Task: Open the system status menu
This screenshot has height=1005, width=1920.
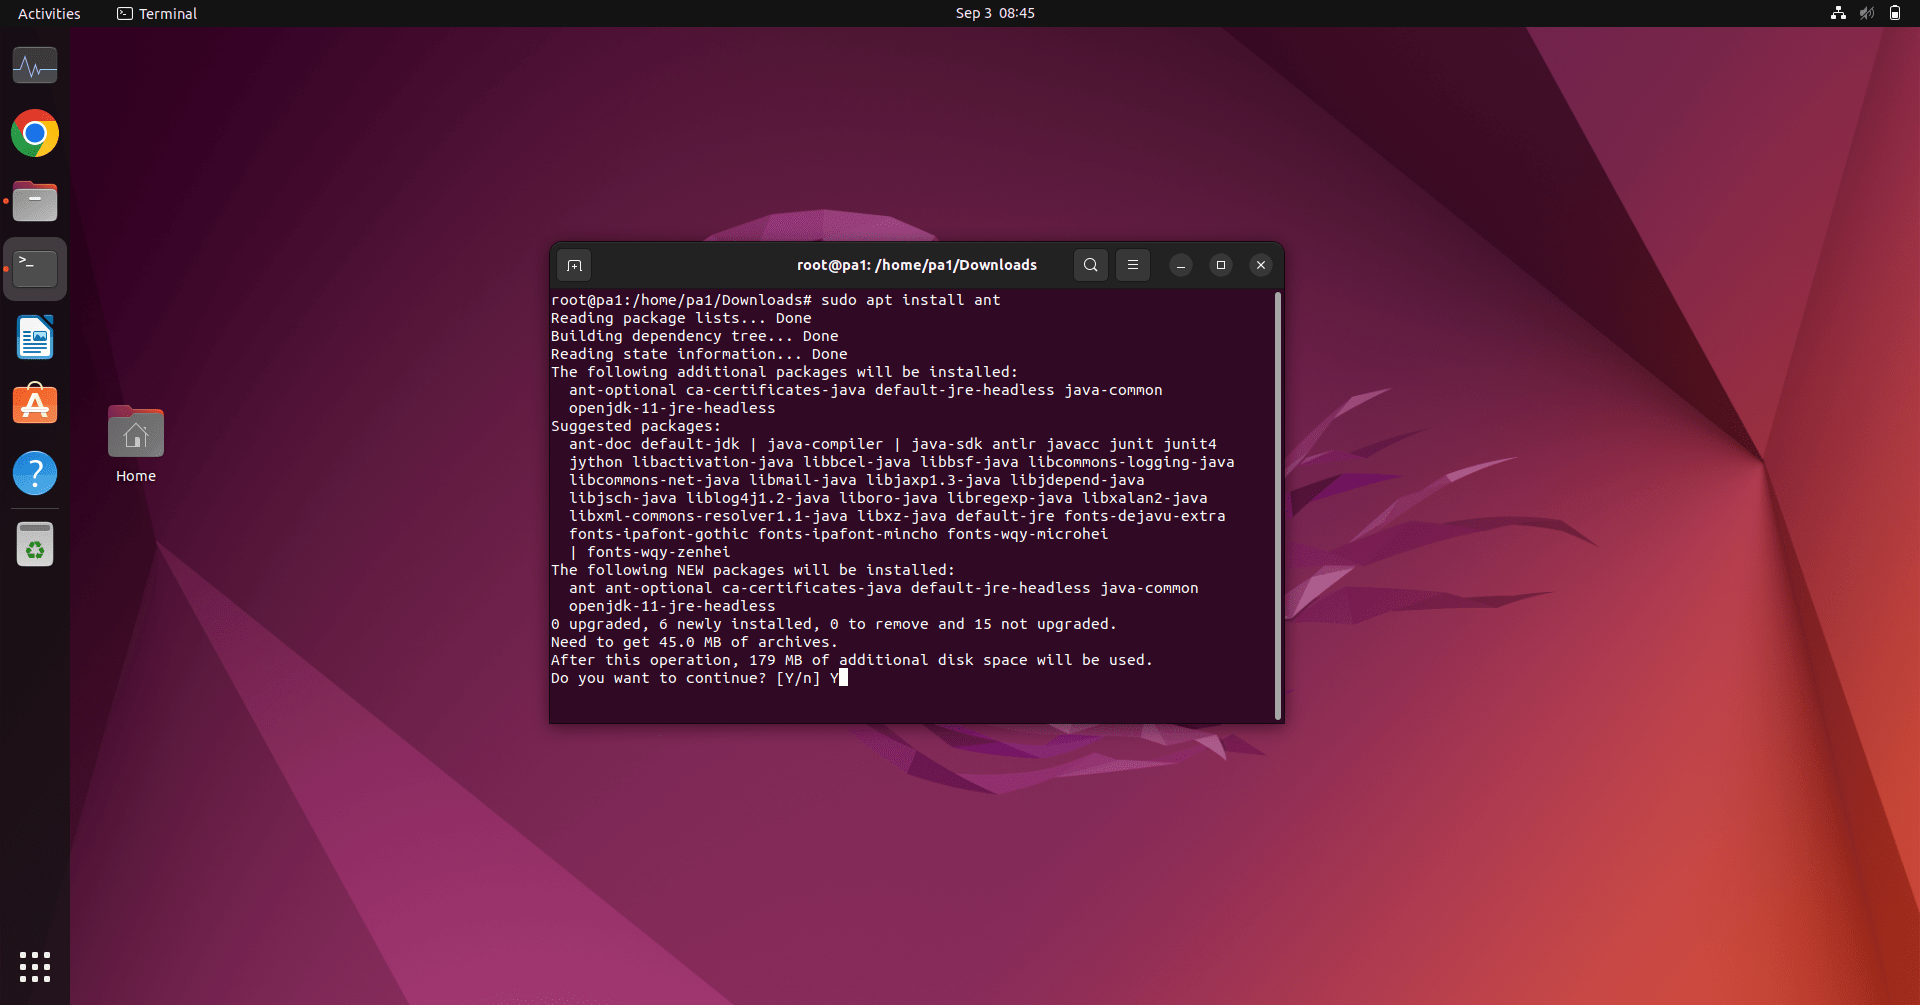Action: click(x=1867, y=13)
